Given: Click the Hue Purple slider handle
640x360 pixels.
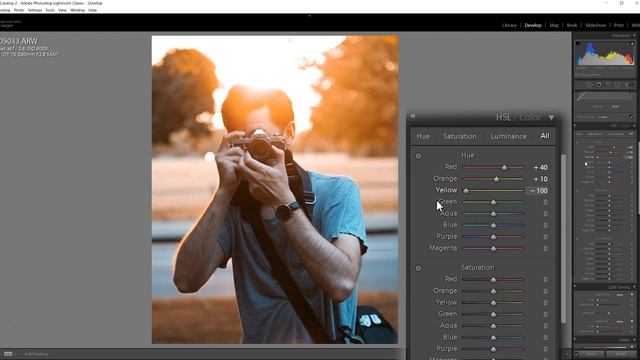Looking at the screenshot, I should [x=493, y=237].
